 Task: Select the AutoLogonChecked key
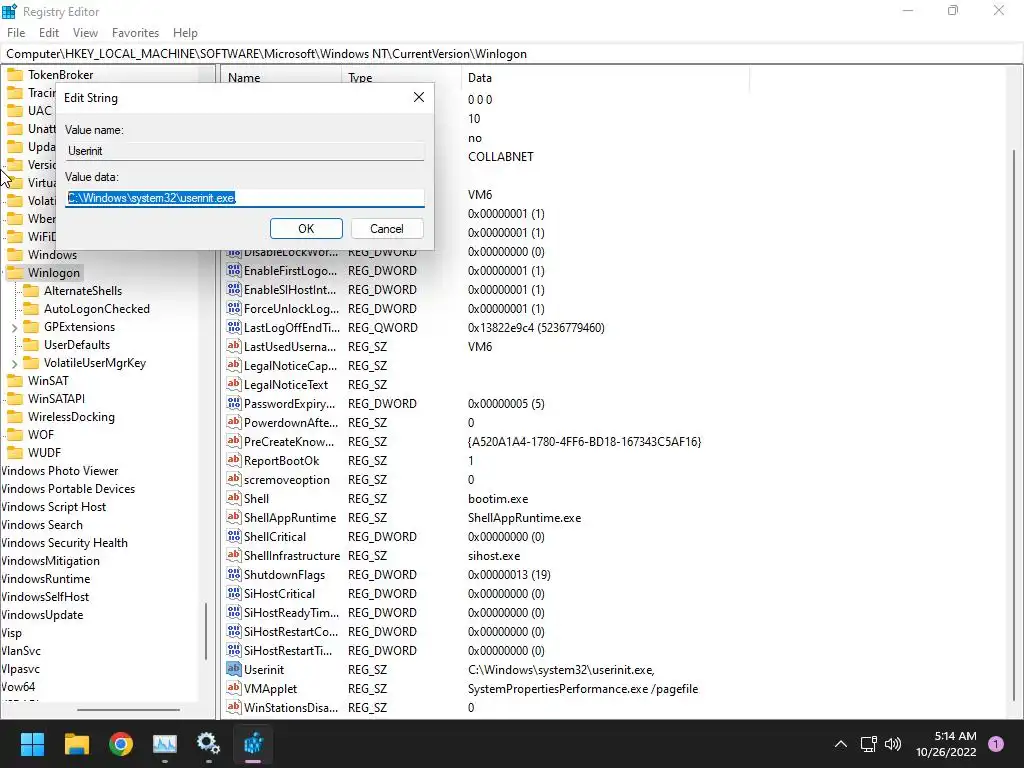(97, 309)
